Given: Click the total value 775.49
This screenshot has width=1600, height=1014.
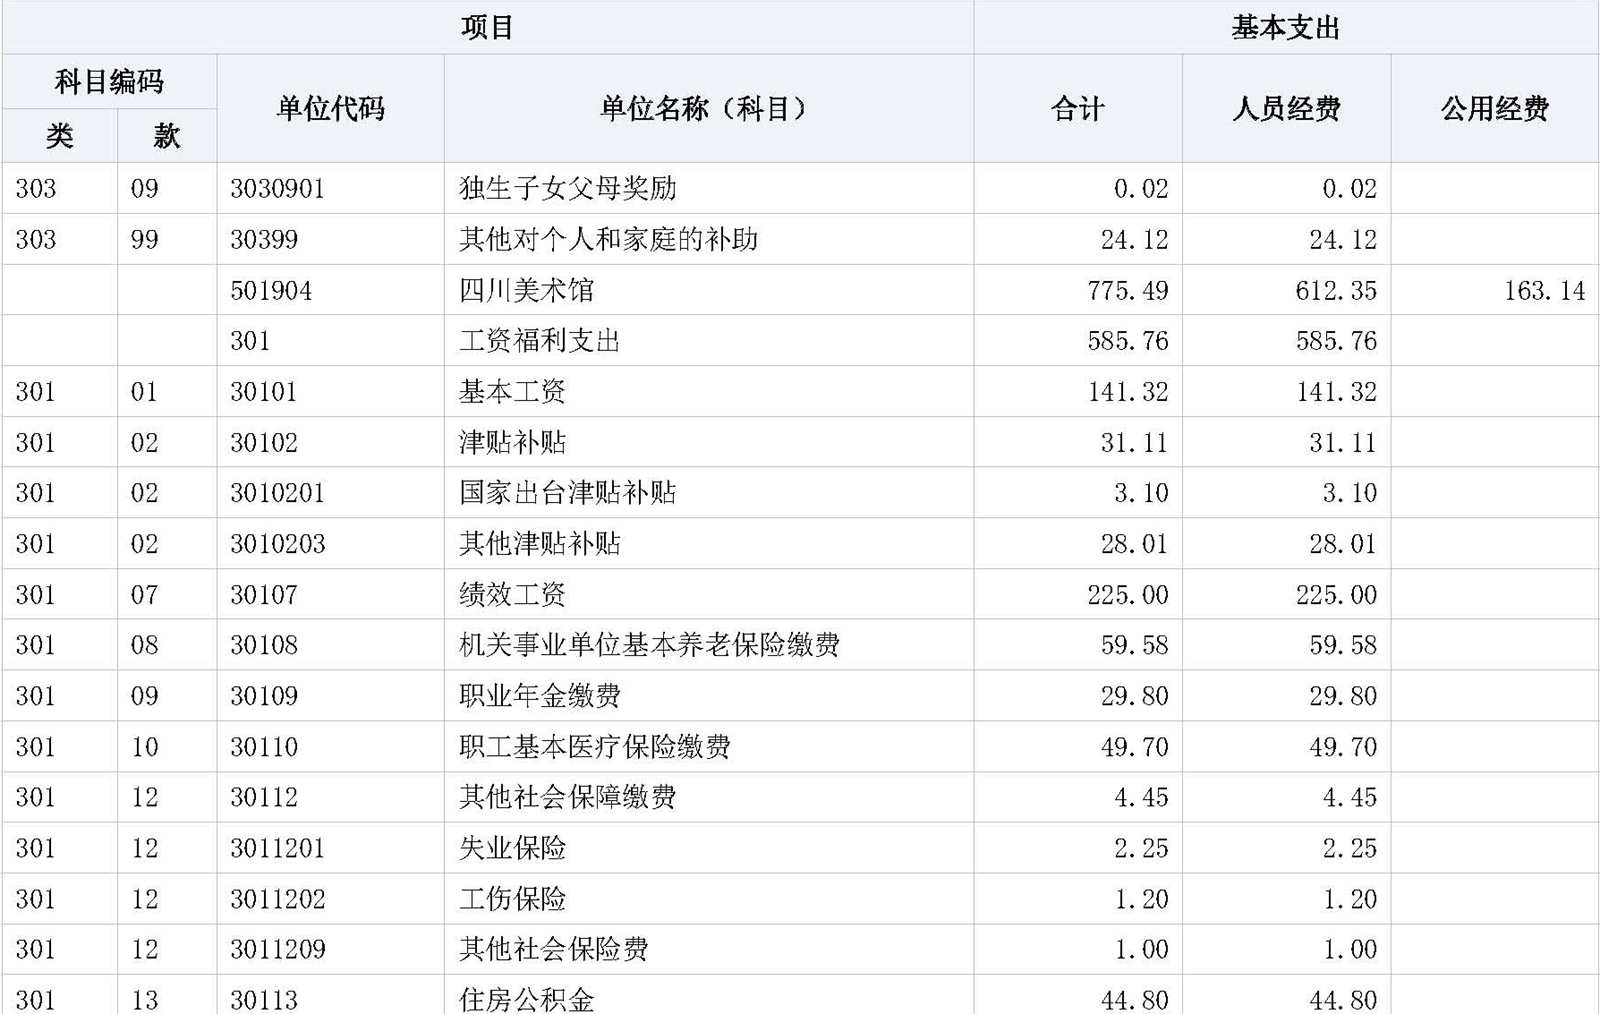Looking at the screenshot, I should pyautogui.click(x=1128, y=291).
